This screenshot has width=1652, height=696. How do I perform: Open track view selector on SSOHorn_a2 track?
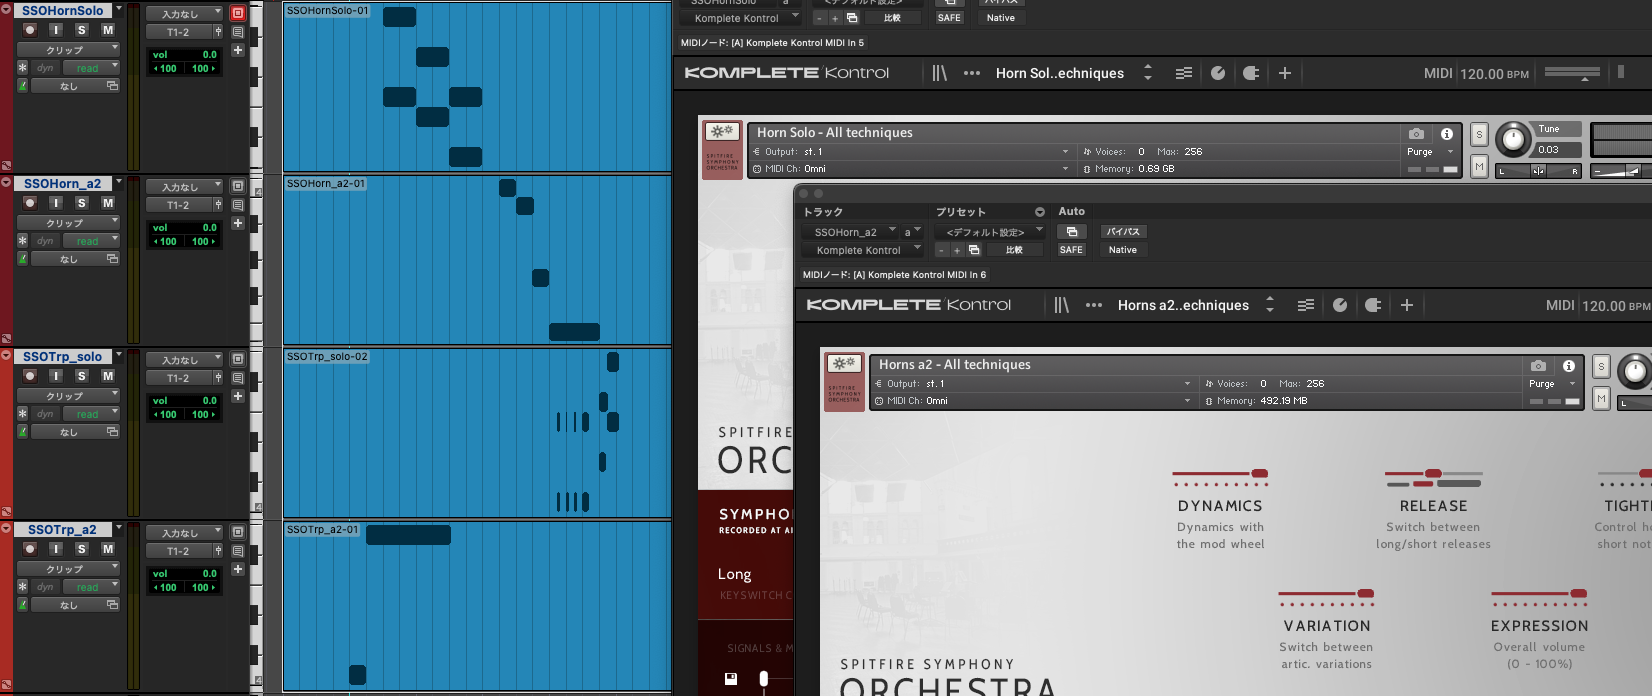point(68,223)
